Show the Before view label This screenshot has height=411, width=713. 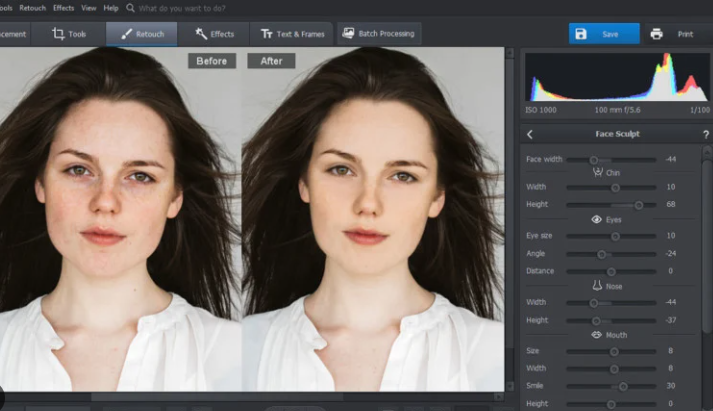point(212,61)
